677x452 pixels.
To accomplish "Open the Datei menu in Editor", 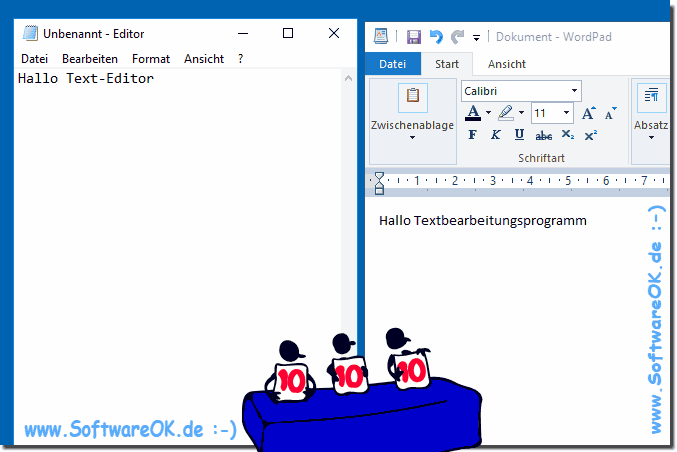I will 34,59.
